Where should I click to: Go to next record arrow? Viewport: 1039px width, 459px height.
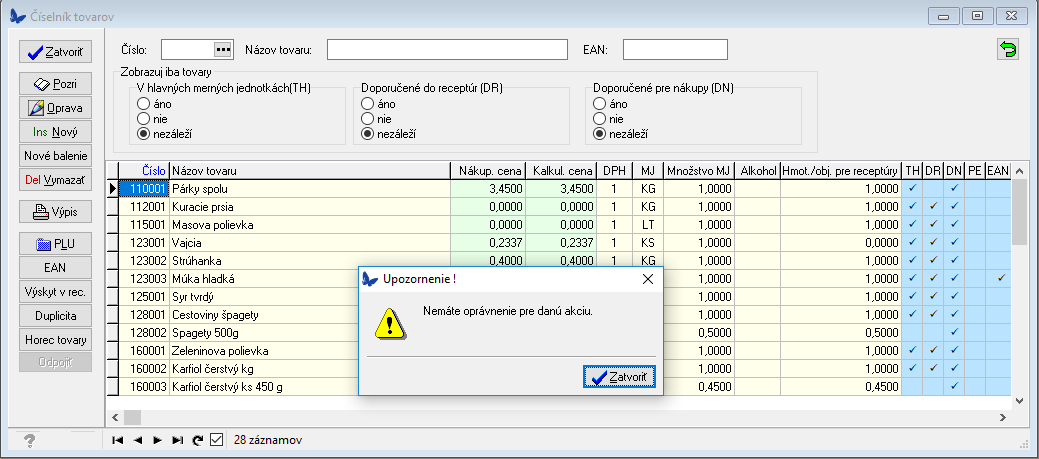click(157, 440)
